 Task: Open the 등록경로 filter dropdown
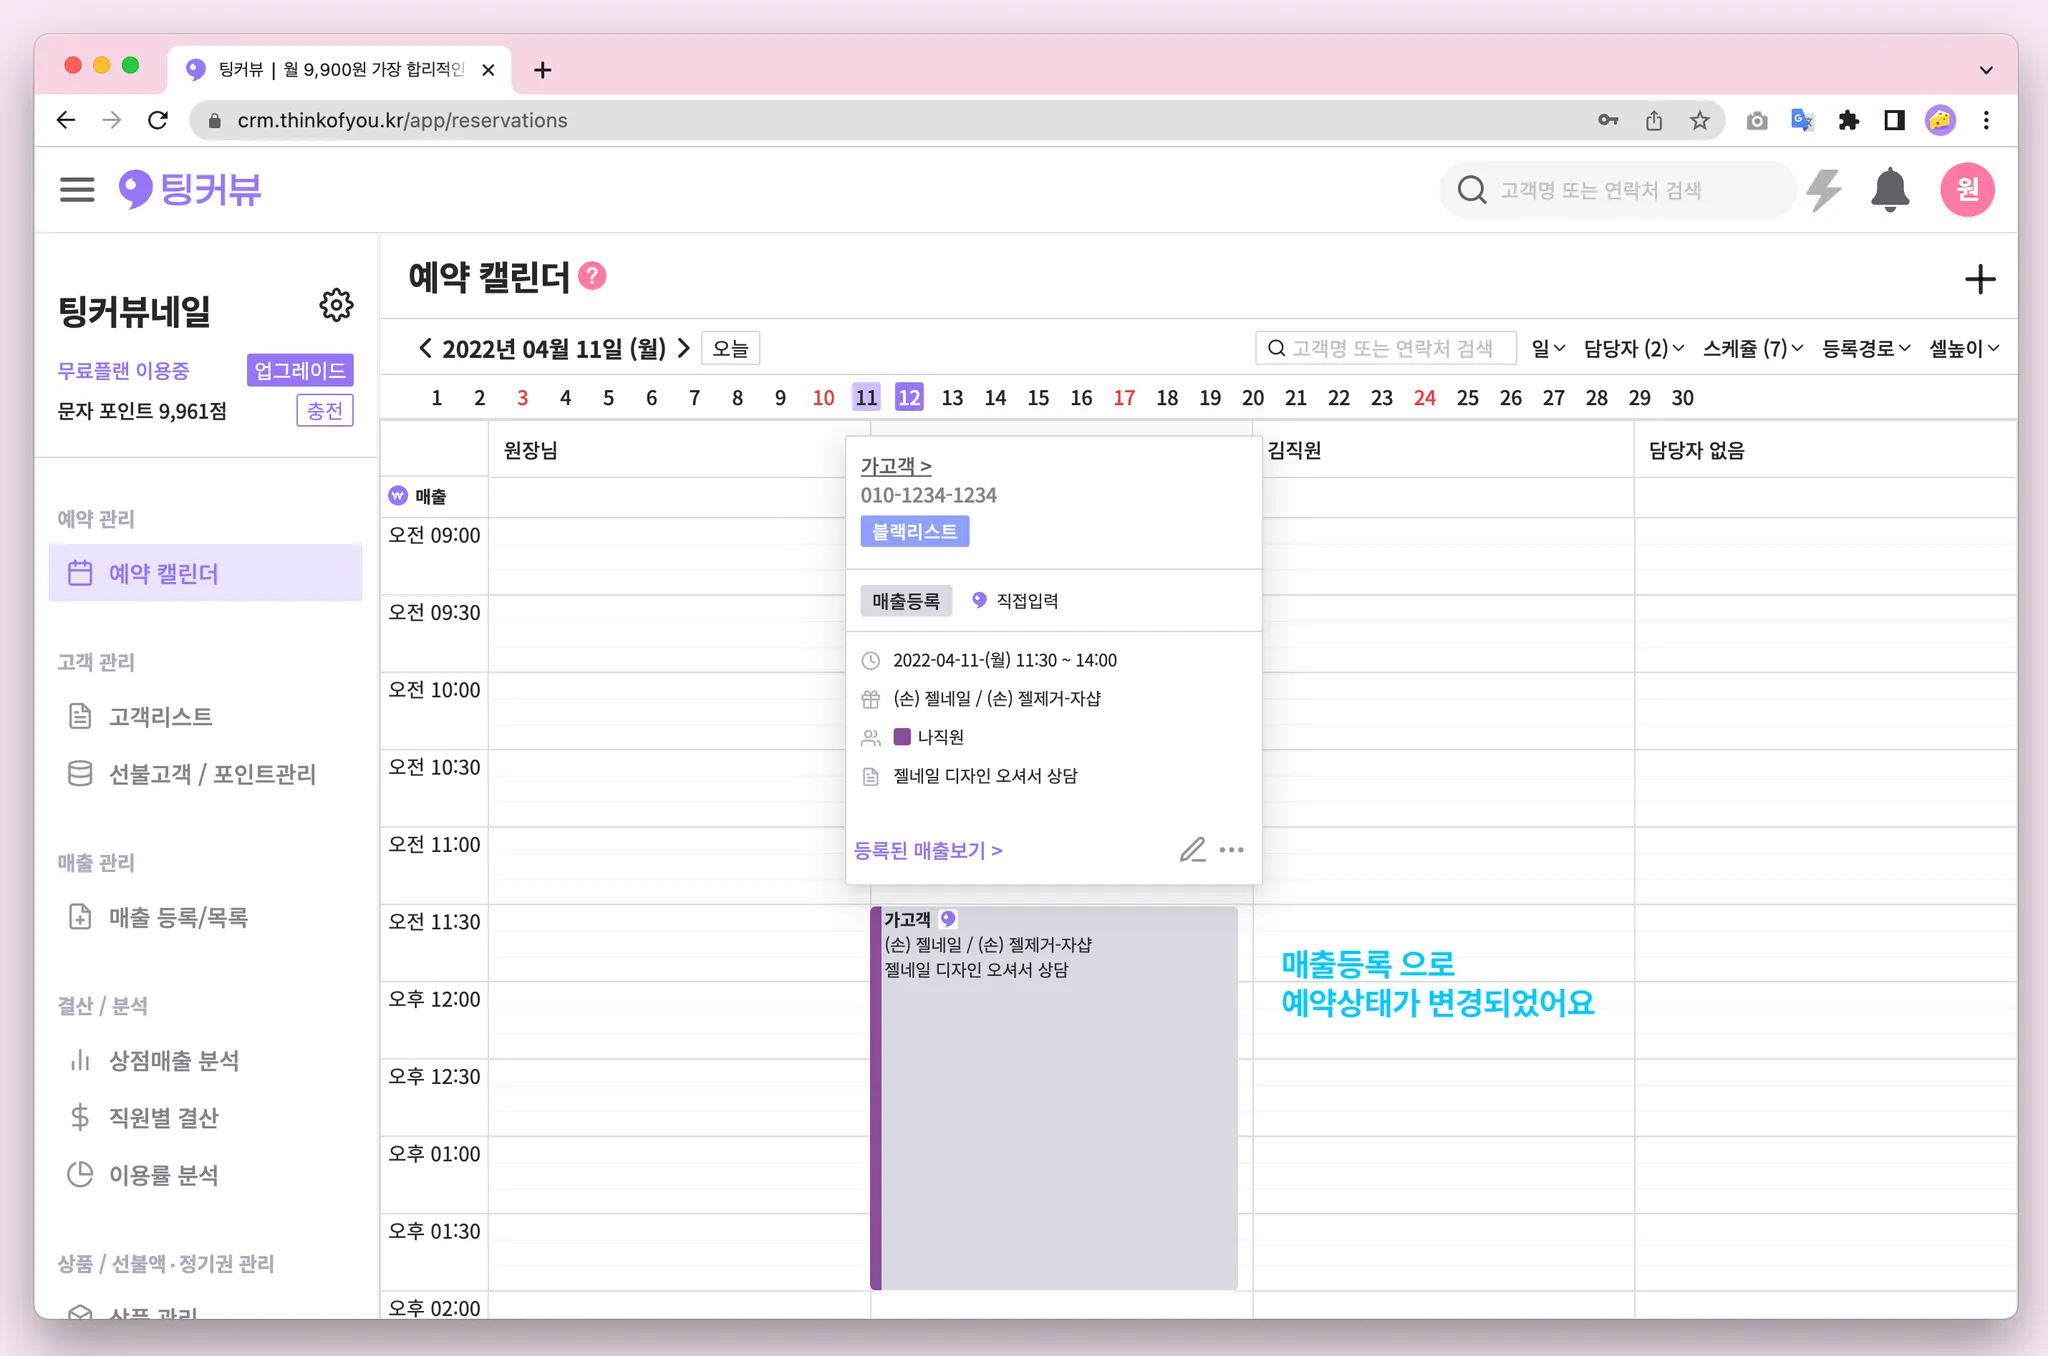pos(1865,348)
